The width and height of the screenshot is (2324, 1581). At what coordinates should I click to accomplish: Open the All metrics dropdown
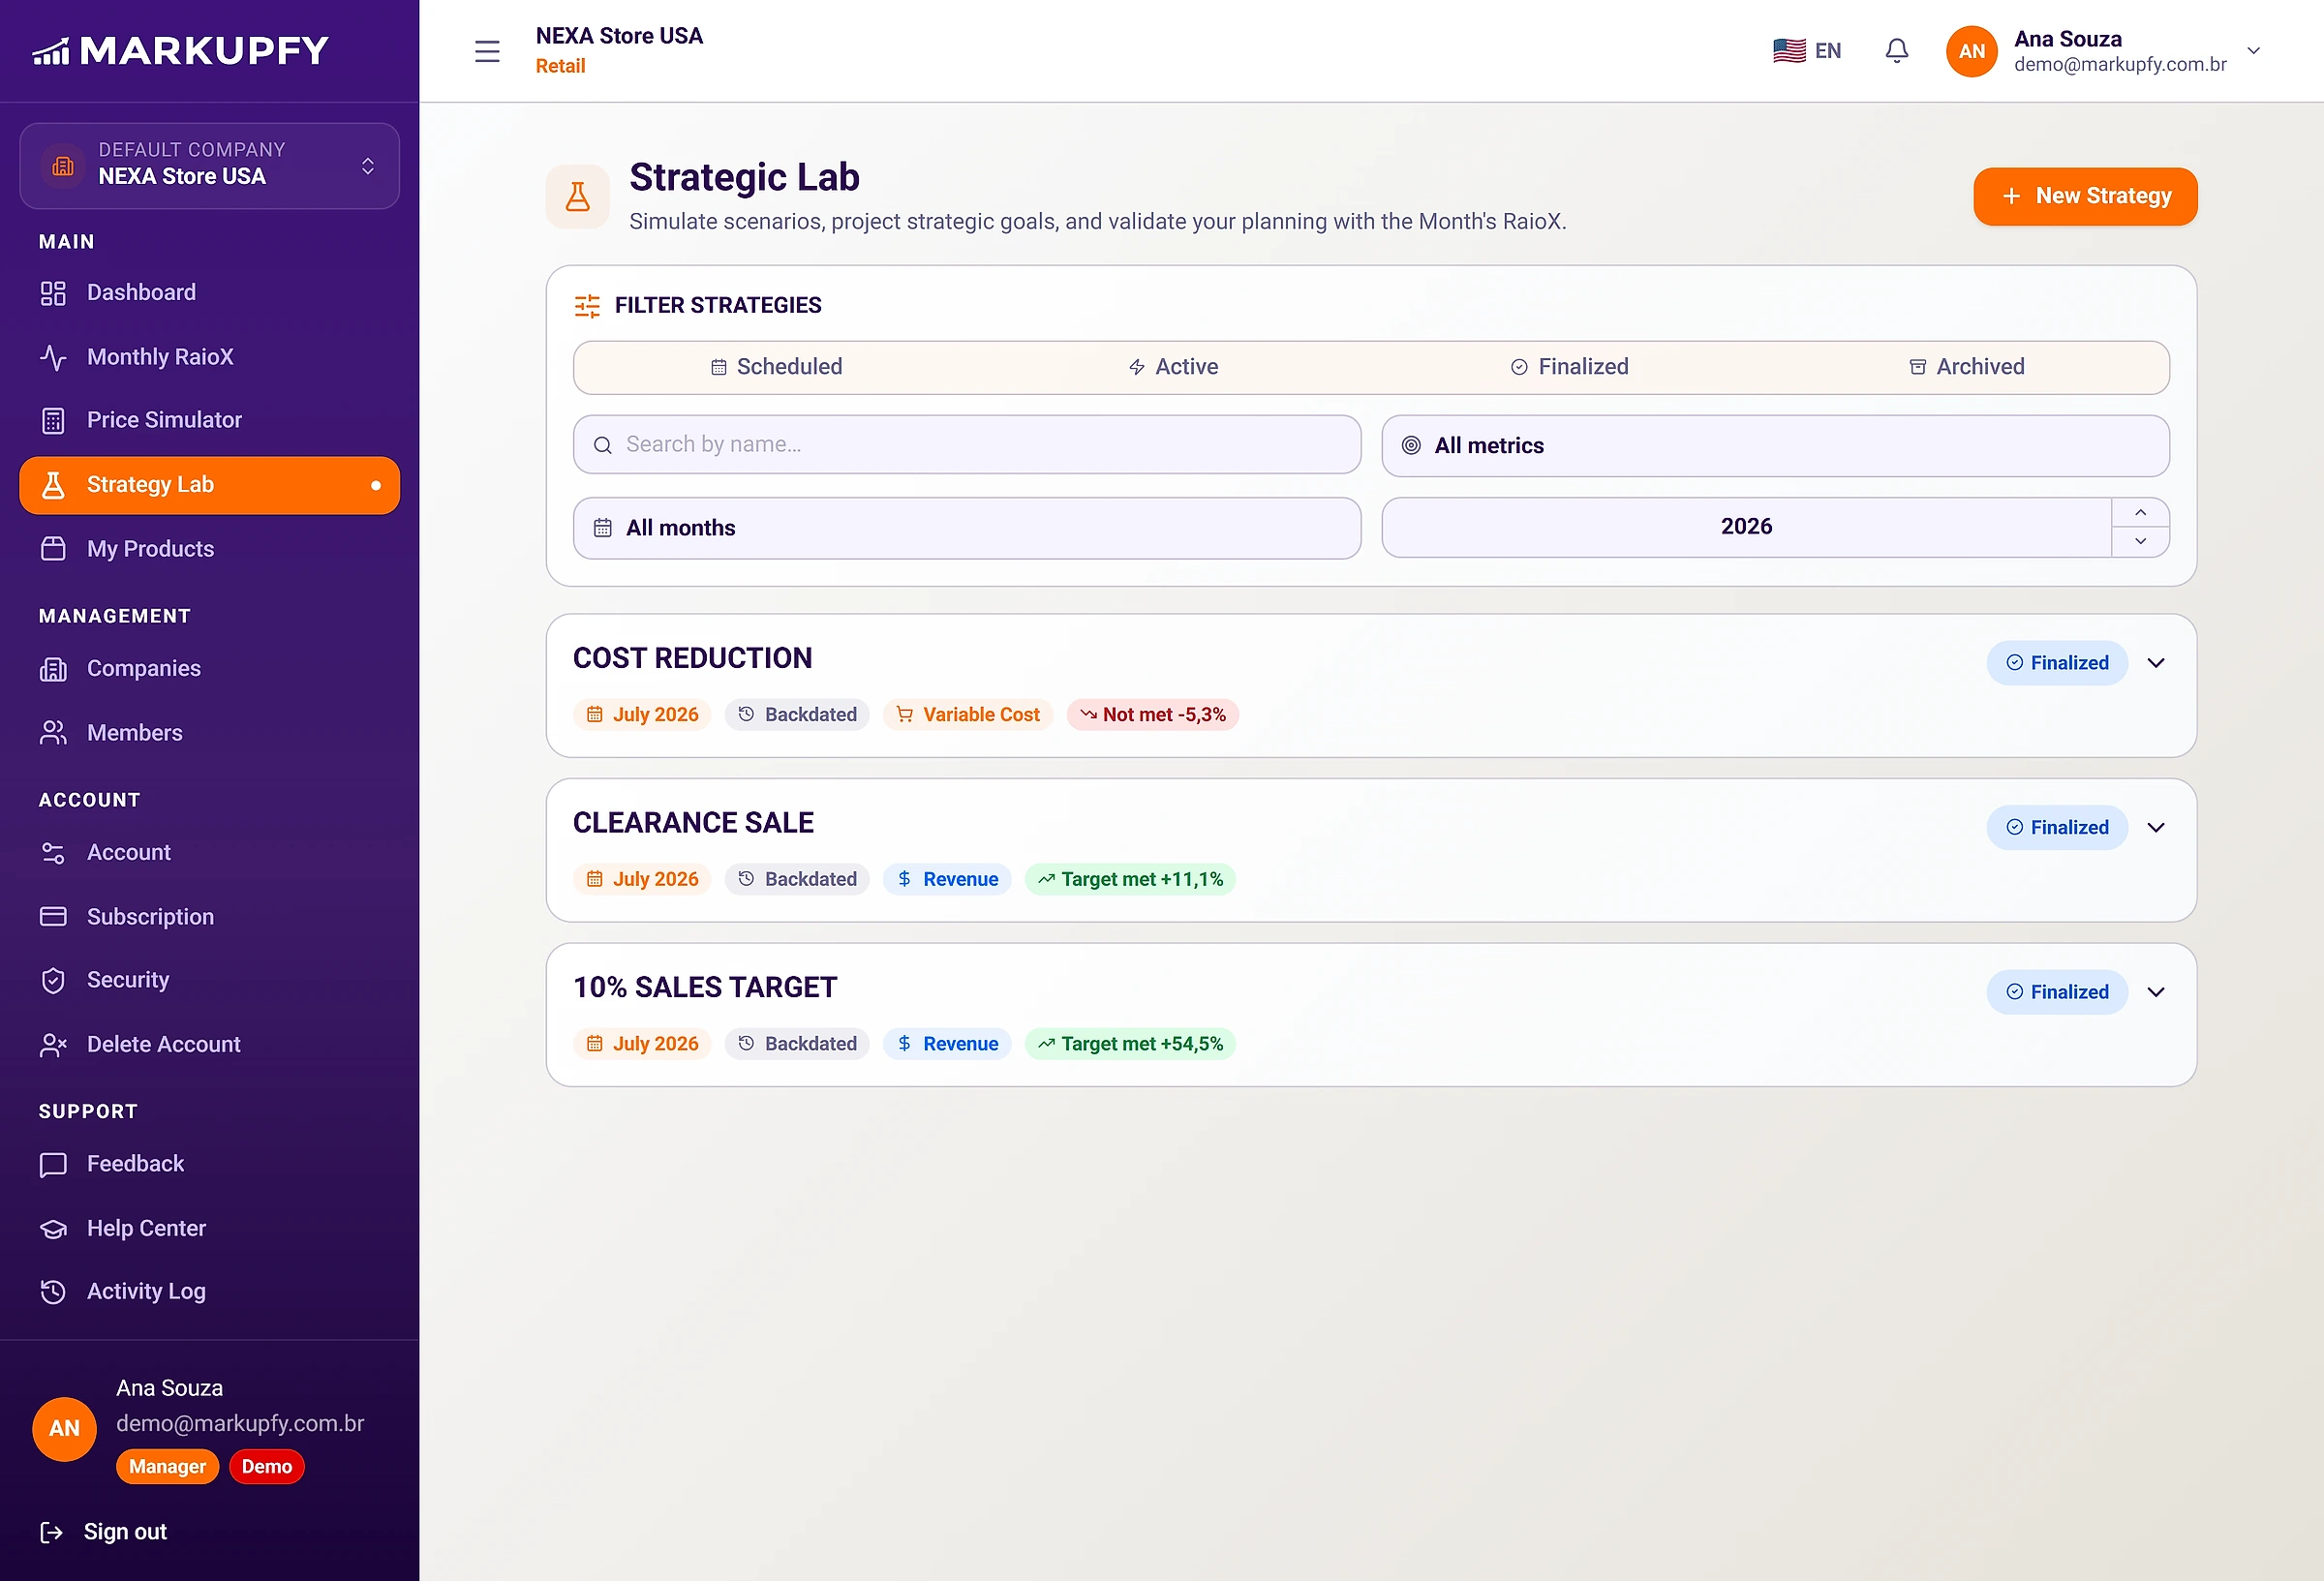[1775, 446]
